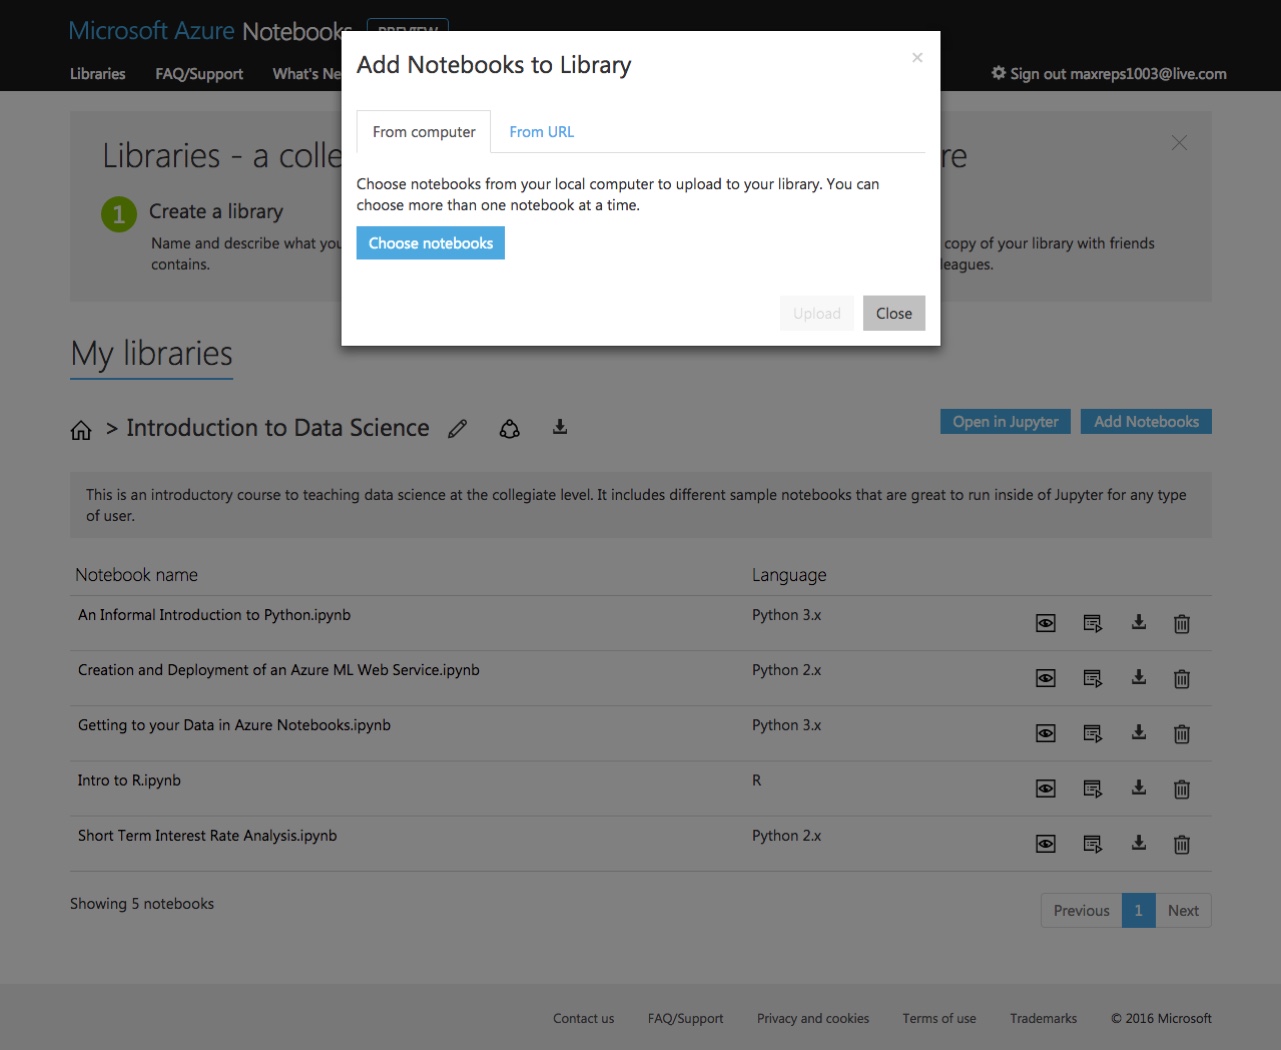Screen dimensions: 1281x1050
Task: Sort by the Language column header
Action: point(789,575)
